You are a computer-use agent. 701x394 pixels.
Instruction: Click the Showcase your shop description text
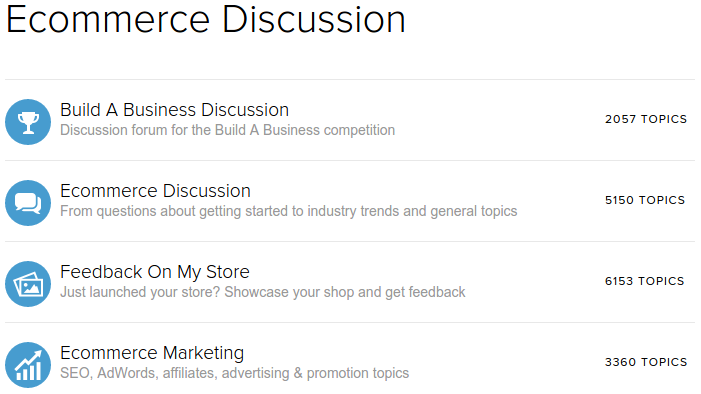pyautogui.click(x=262, y=292)
